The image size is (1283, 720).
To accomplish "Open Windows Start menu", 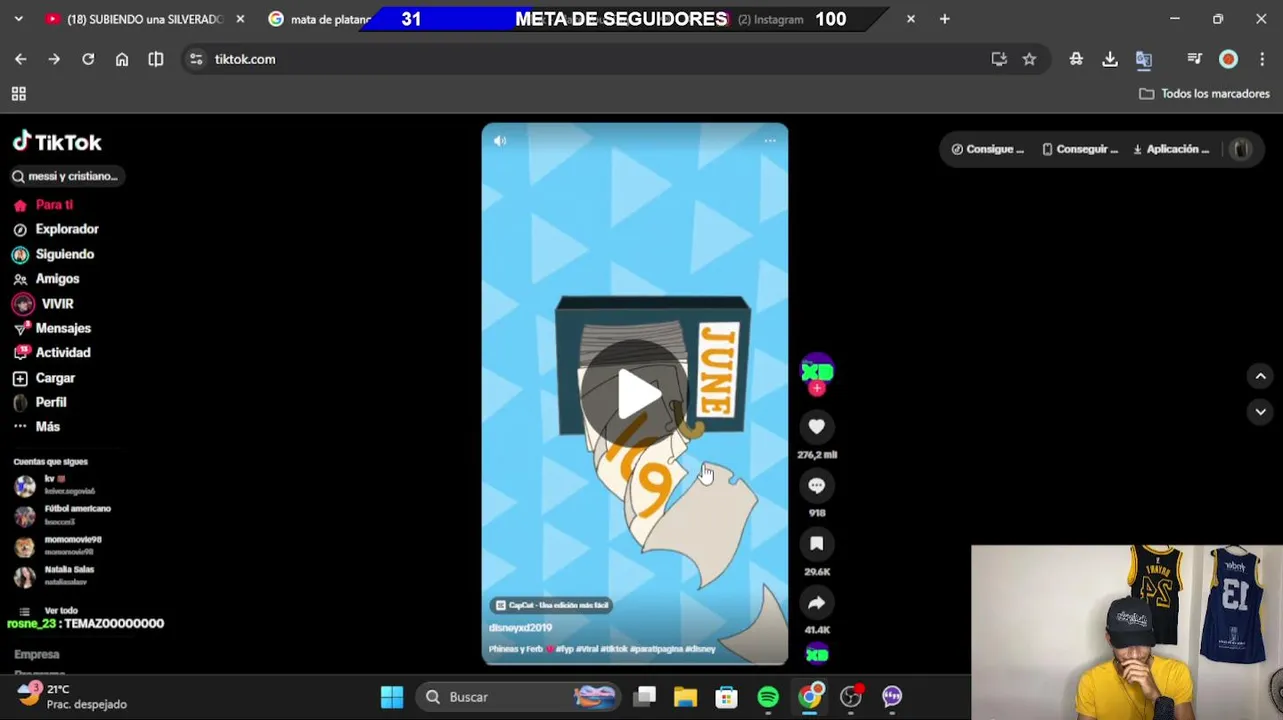I will coord(392,697).
